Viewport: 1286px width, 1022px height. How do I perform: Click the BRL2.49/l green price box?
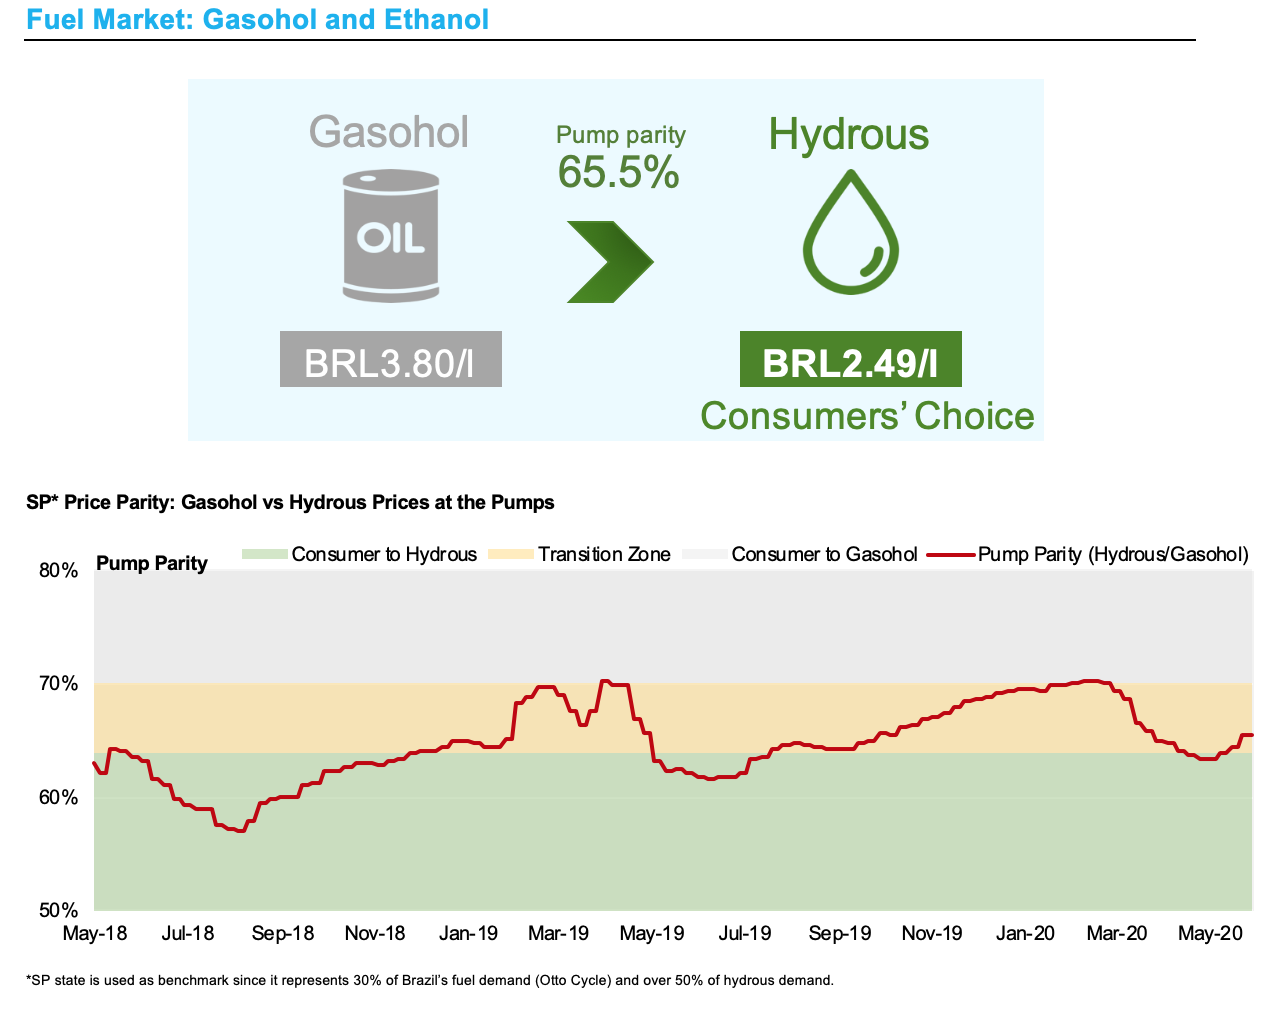[x=851, y=359]
